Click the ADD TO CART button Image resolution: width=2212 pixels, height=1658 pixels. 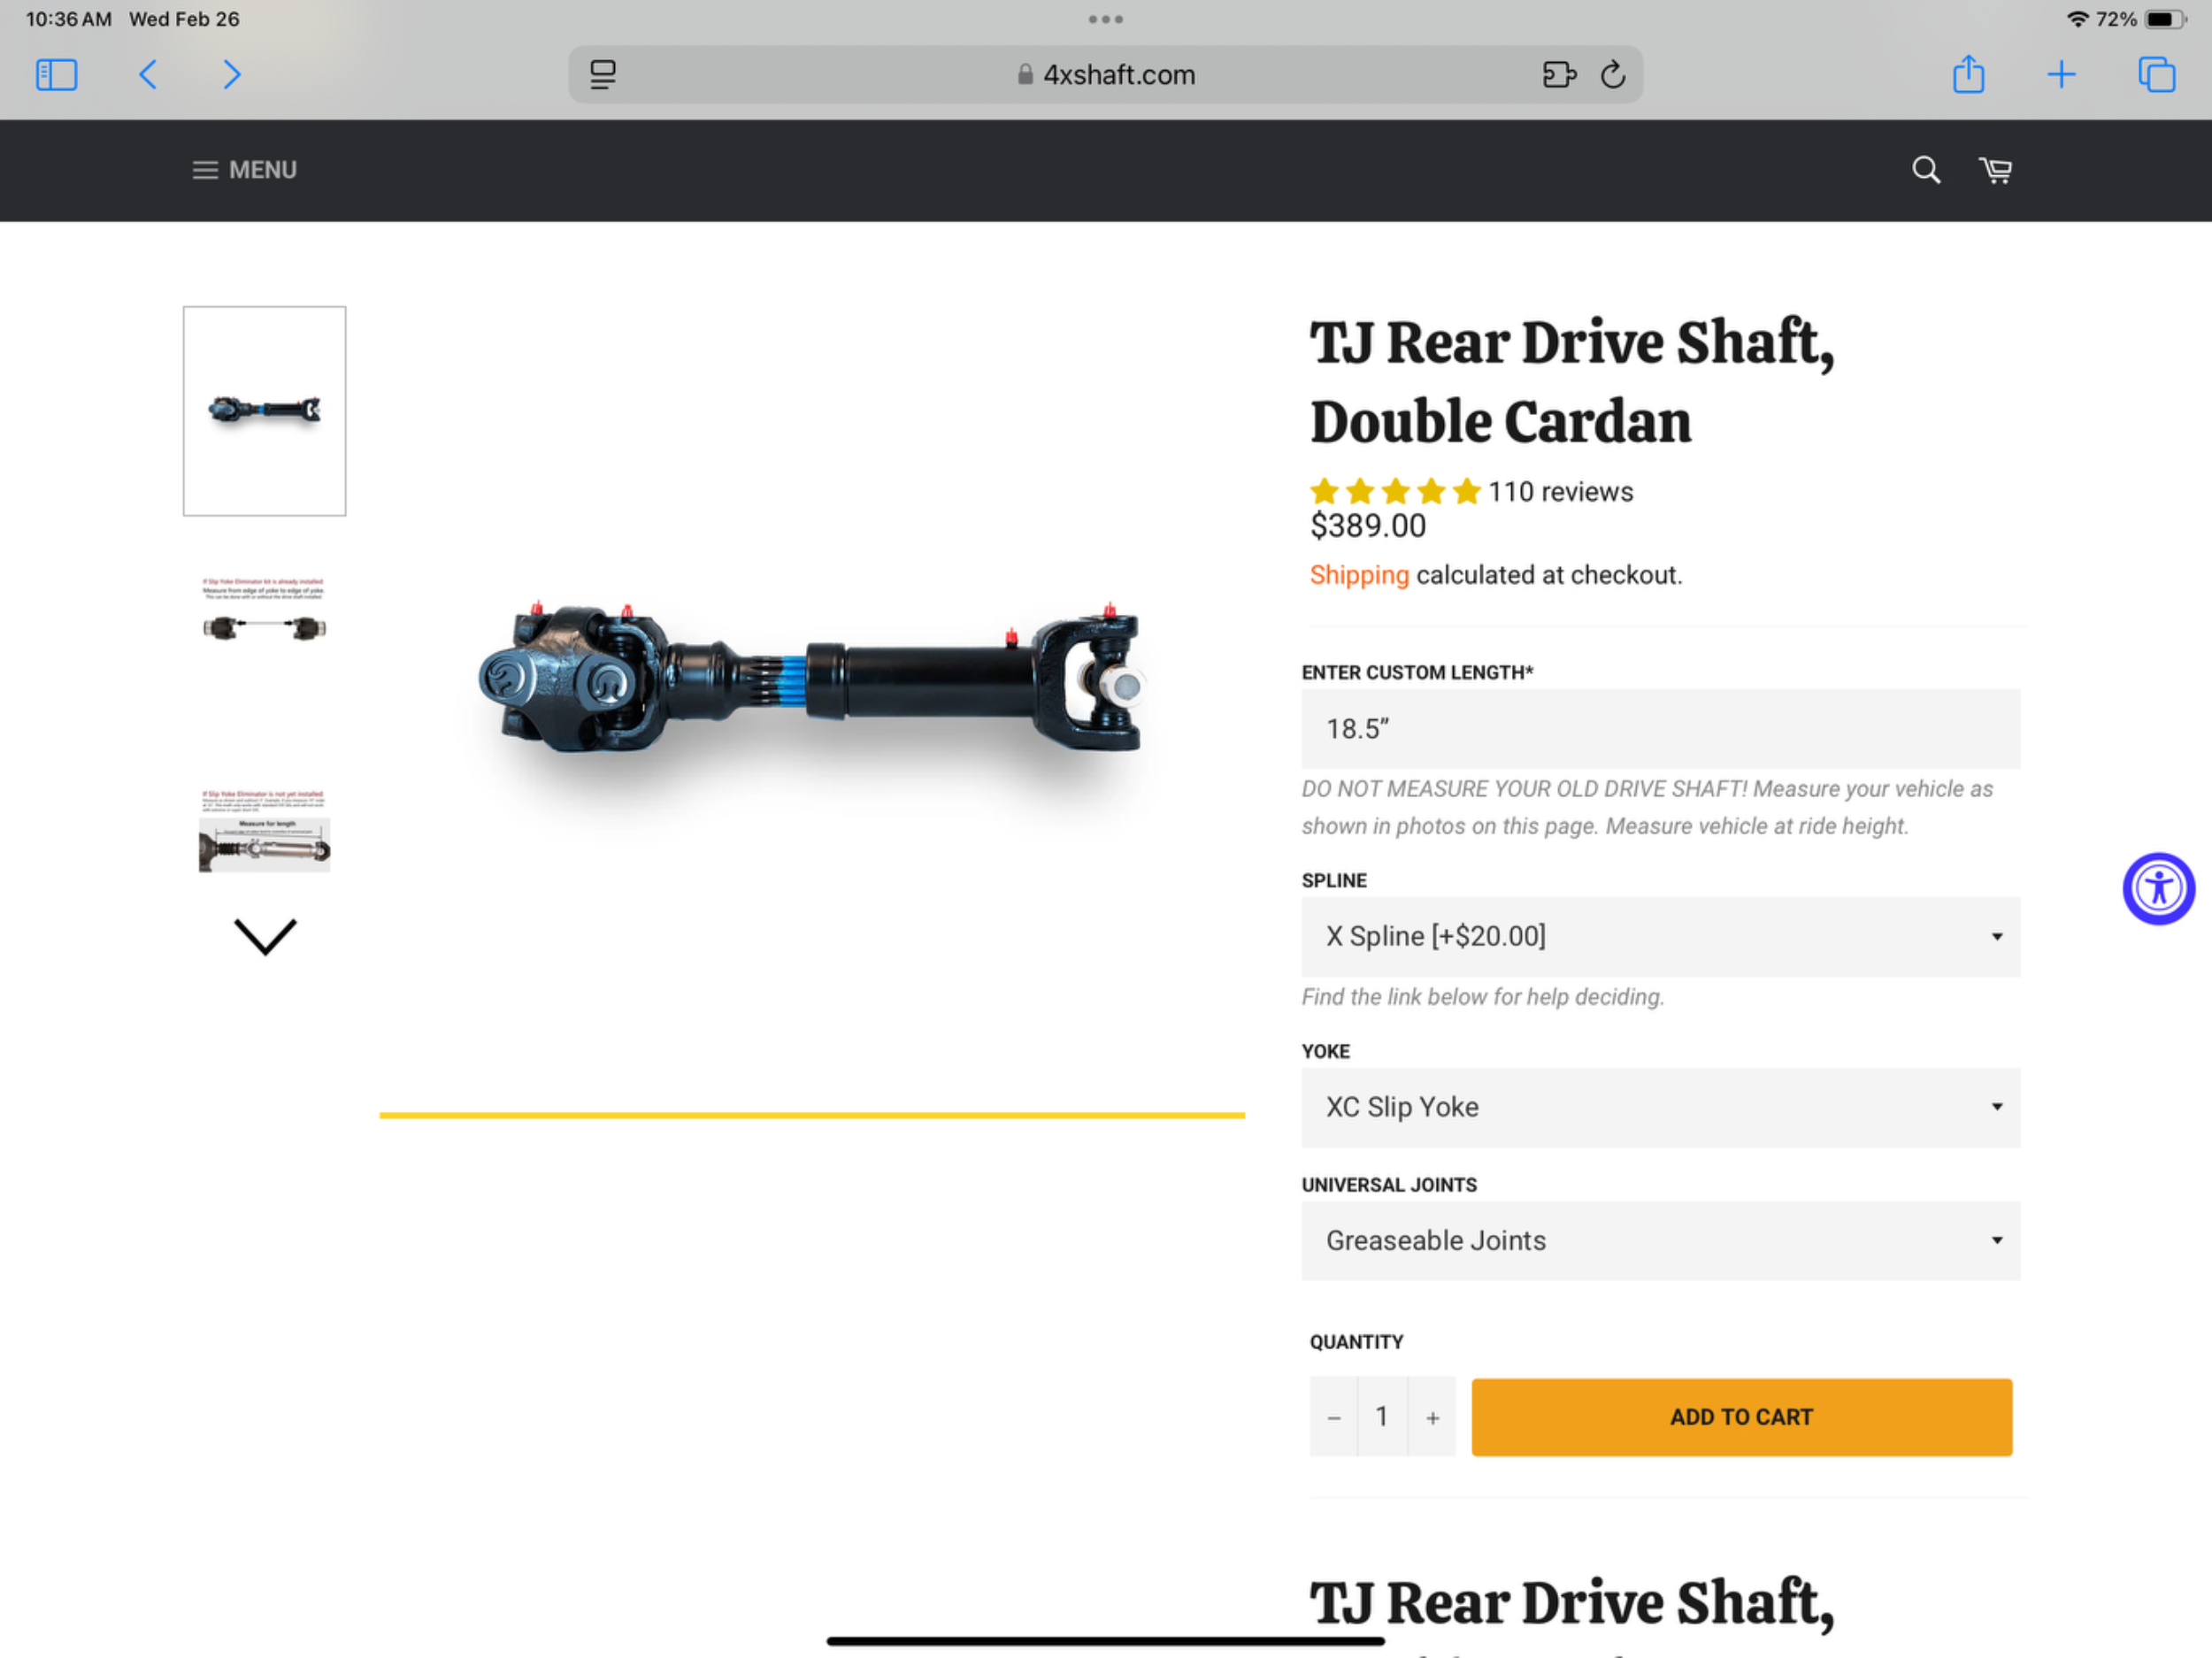pos(1741,1418)
